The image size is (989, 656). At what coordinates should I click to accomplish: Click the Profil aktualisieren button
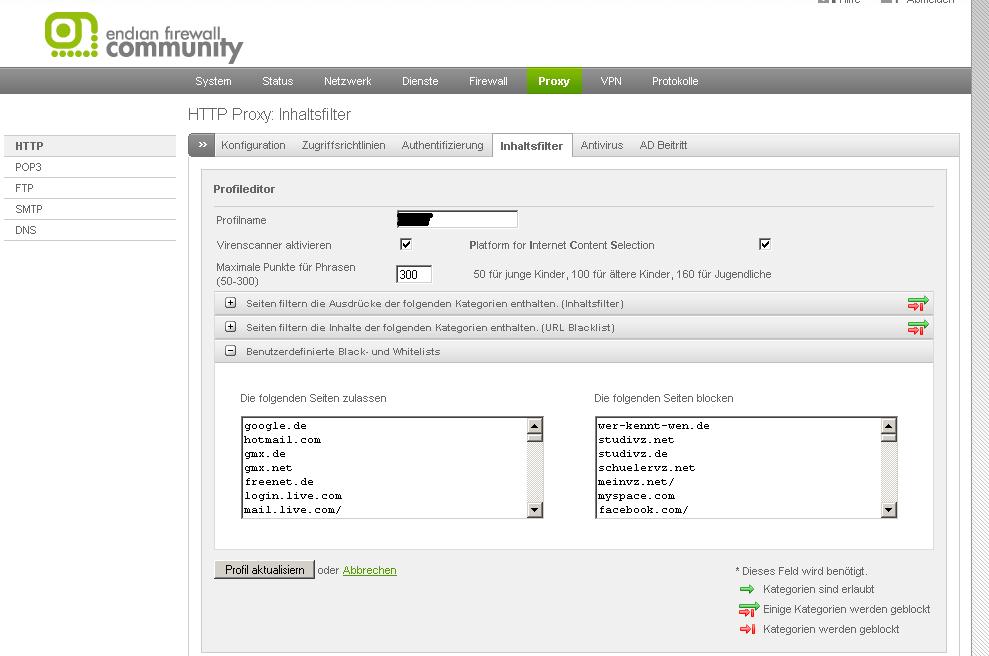pyautogui.click(x=264, y=570)
